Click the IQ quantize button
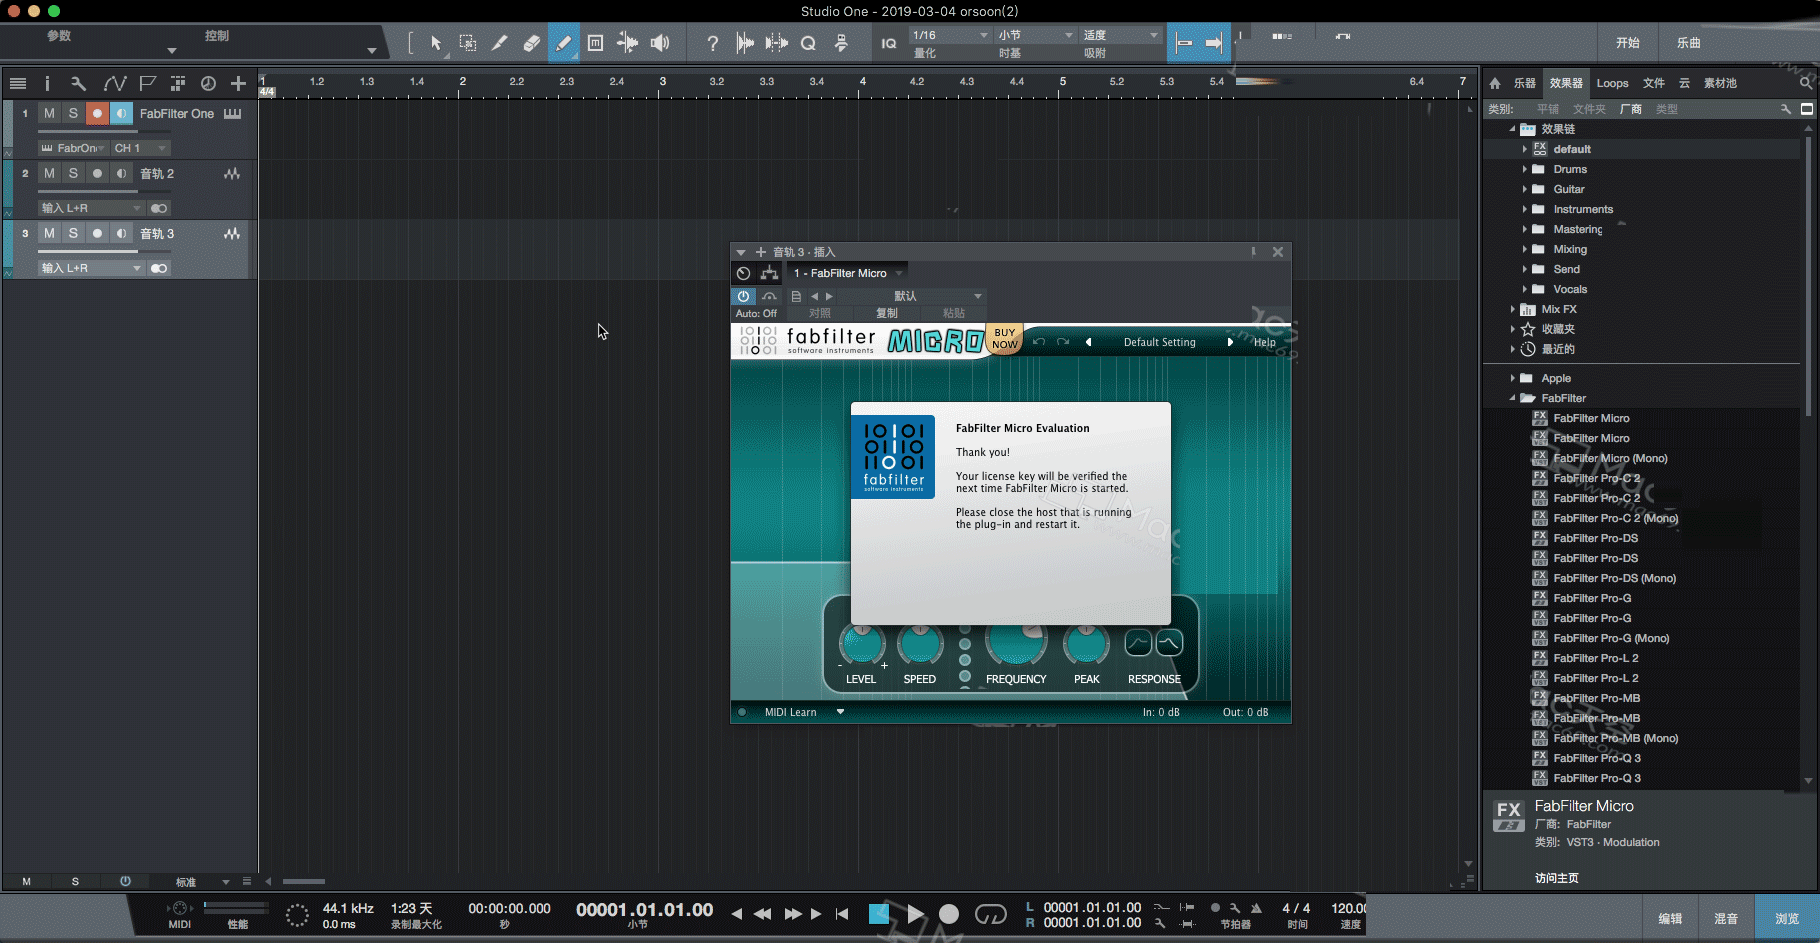The image size is (1820, 943). [x=888, y=43]
